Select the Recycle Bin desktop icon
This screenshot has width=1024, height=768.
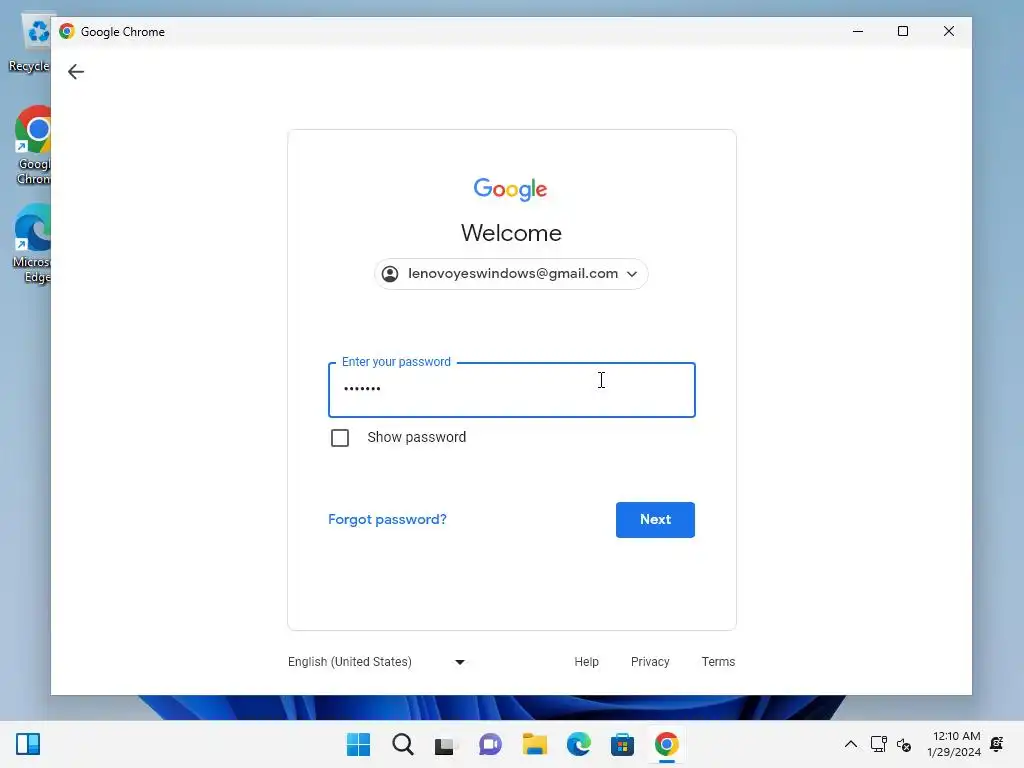pos(29,44)
